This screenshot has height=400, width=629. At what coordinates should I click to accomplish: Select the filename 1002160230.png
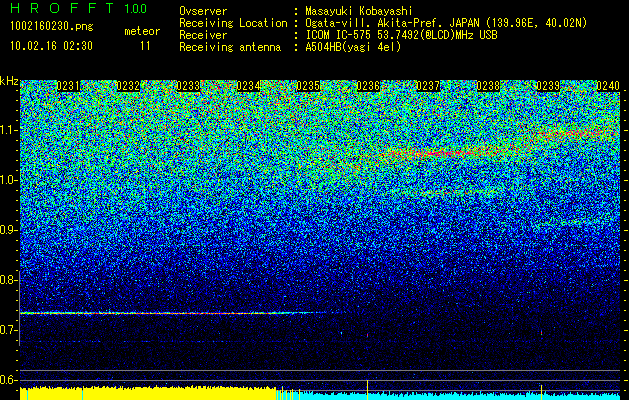52,26
